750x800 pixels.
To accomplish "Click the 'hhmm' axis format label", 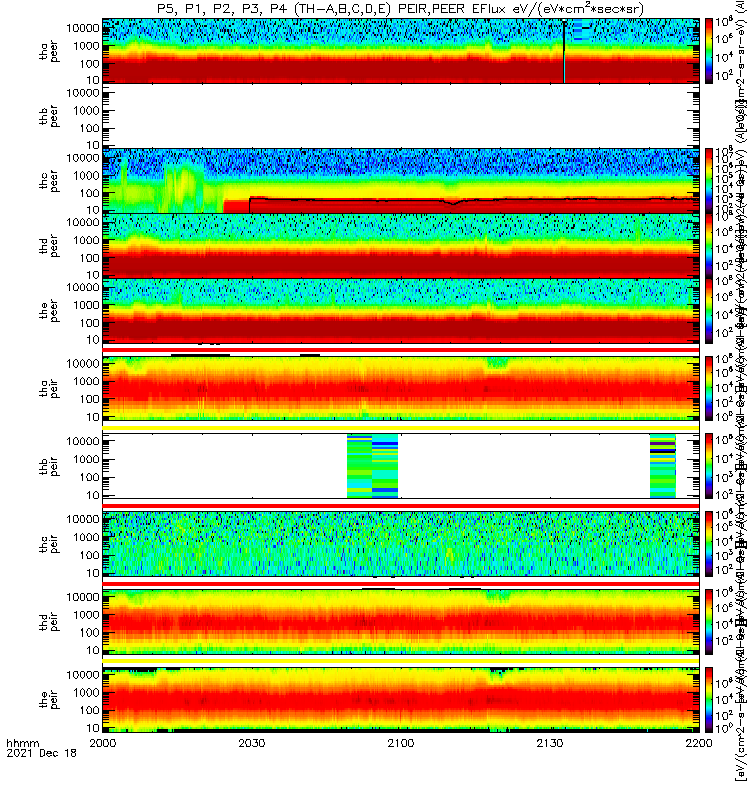I will pyautogui.click(x=22, y=743).
